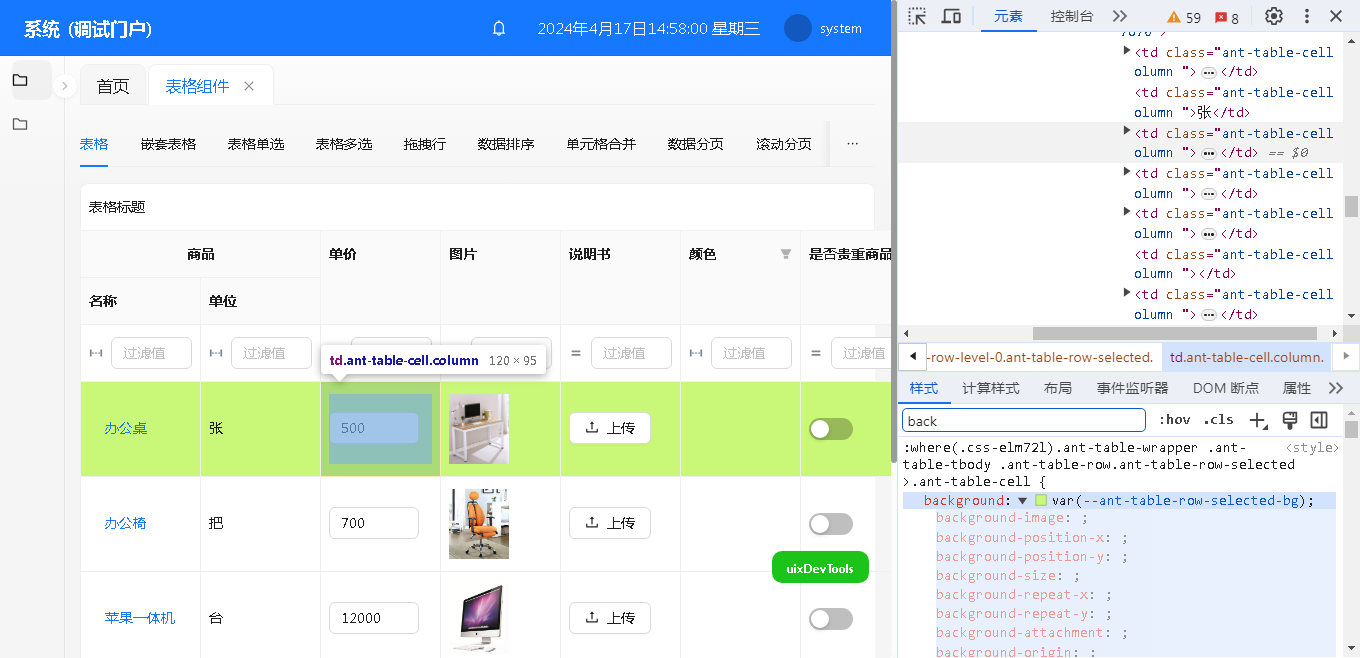
Task: Click the price input showing 700
Action: tap(374, 523)
